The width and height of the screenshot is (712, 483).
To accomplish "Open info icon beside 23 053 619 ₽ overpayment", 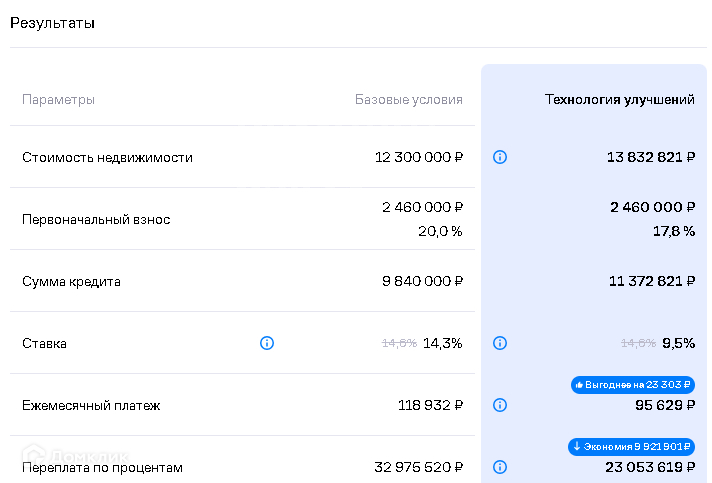I will click(x=500, y=467).
